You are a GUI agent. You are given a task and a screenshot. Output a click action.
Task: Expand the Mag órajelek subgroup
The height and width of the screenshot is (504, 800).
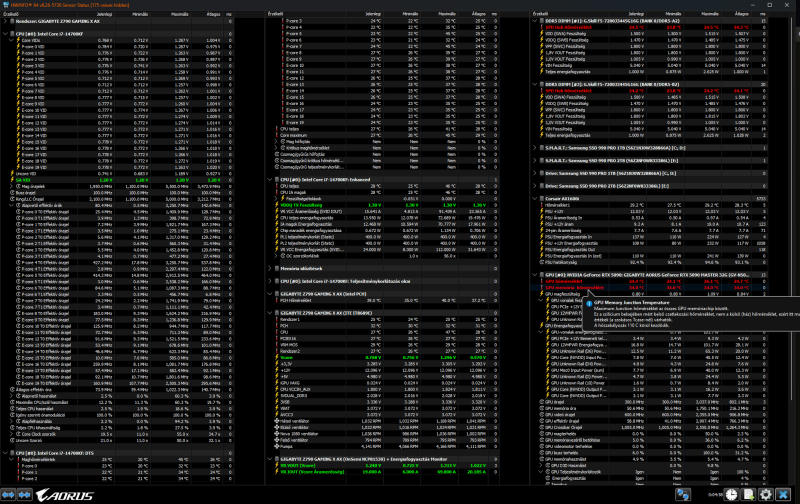[x=12, y=187]
